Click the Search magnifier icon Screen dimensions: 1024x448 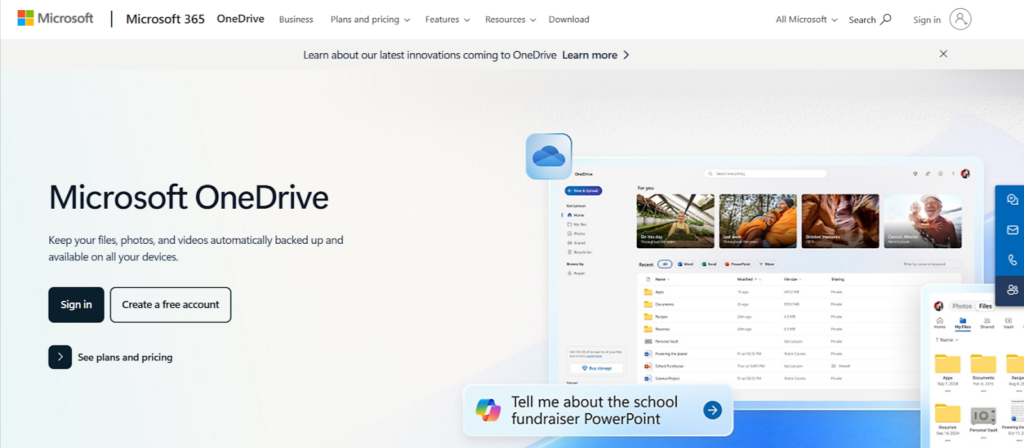(886, 19)
